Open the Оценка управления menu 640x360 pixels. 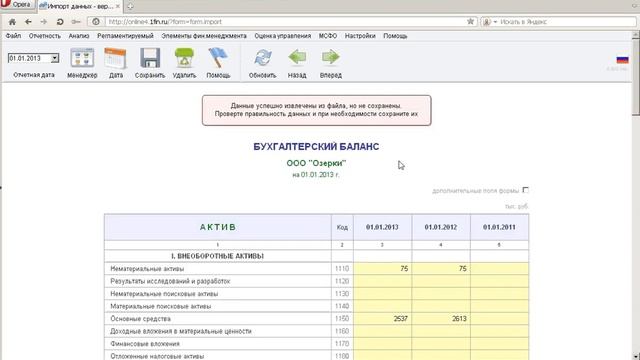pos(282,36)
